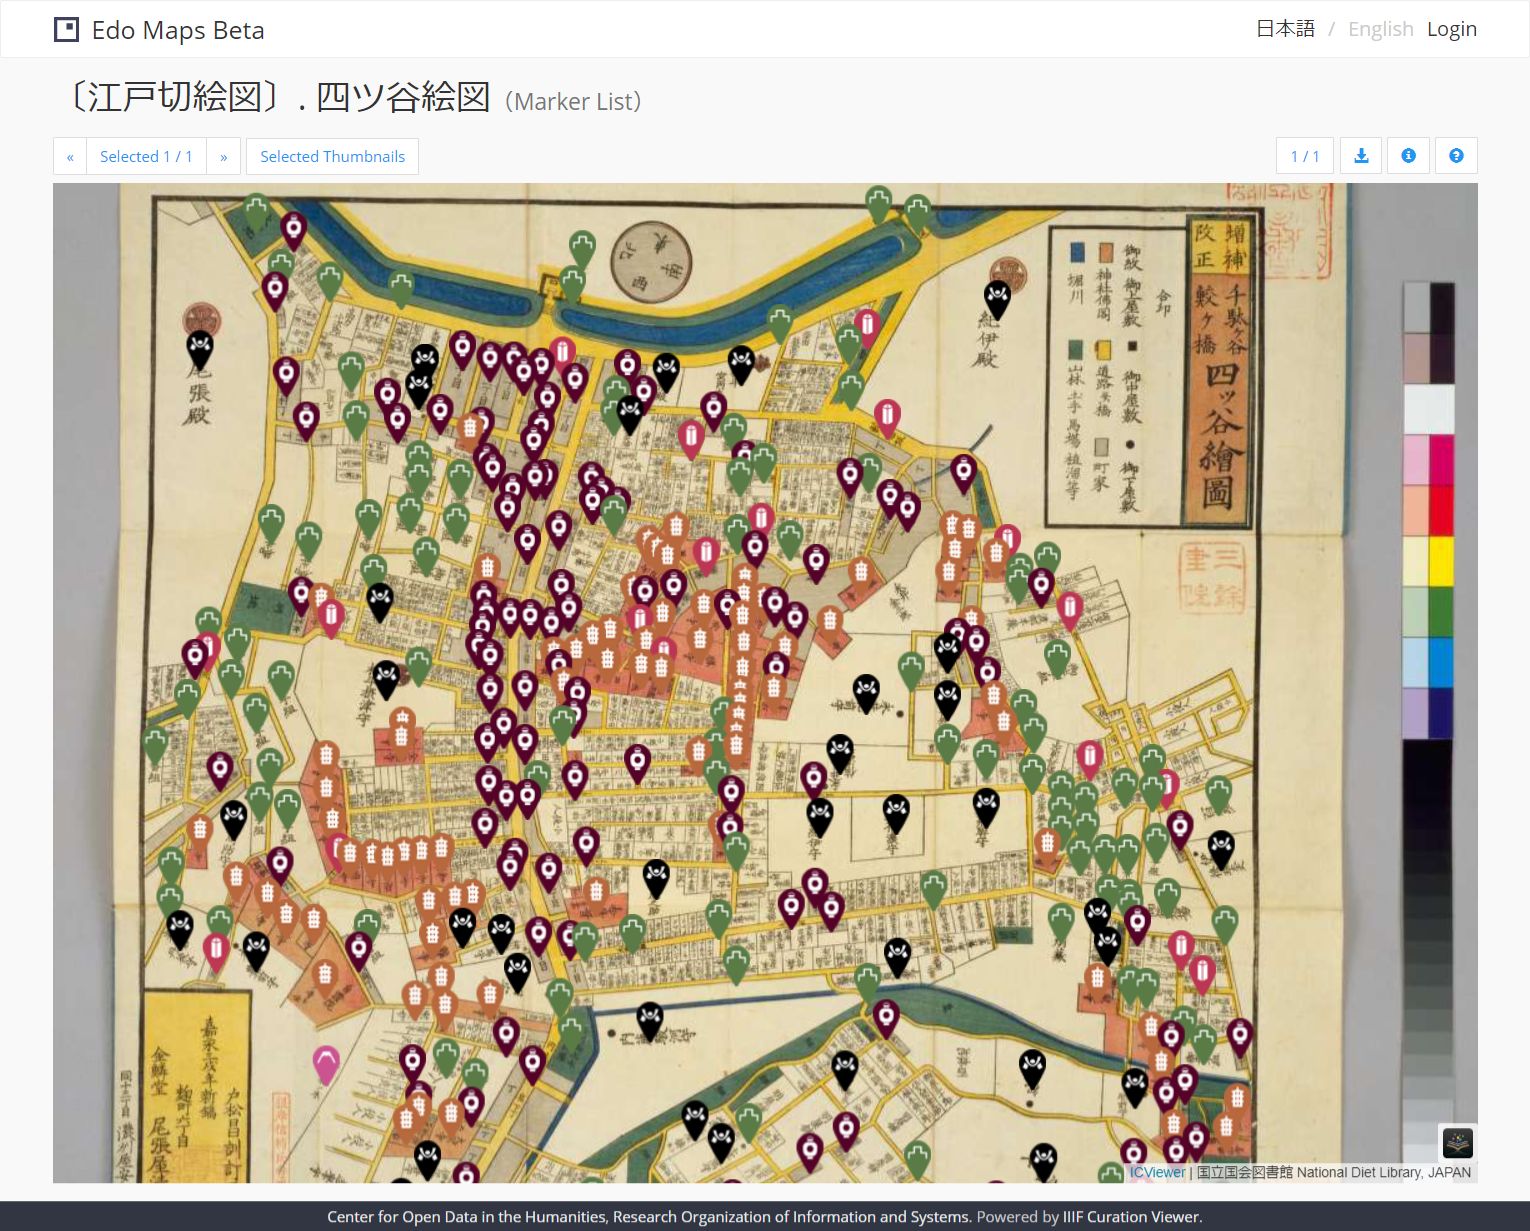Click the 四ツ谷繪圖 title cartouche on map
1530x1231 pixels.
[x=1219, y=371]
